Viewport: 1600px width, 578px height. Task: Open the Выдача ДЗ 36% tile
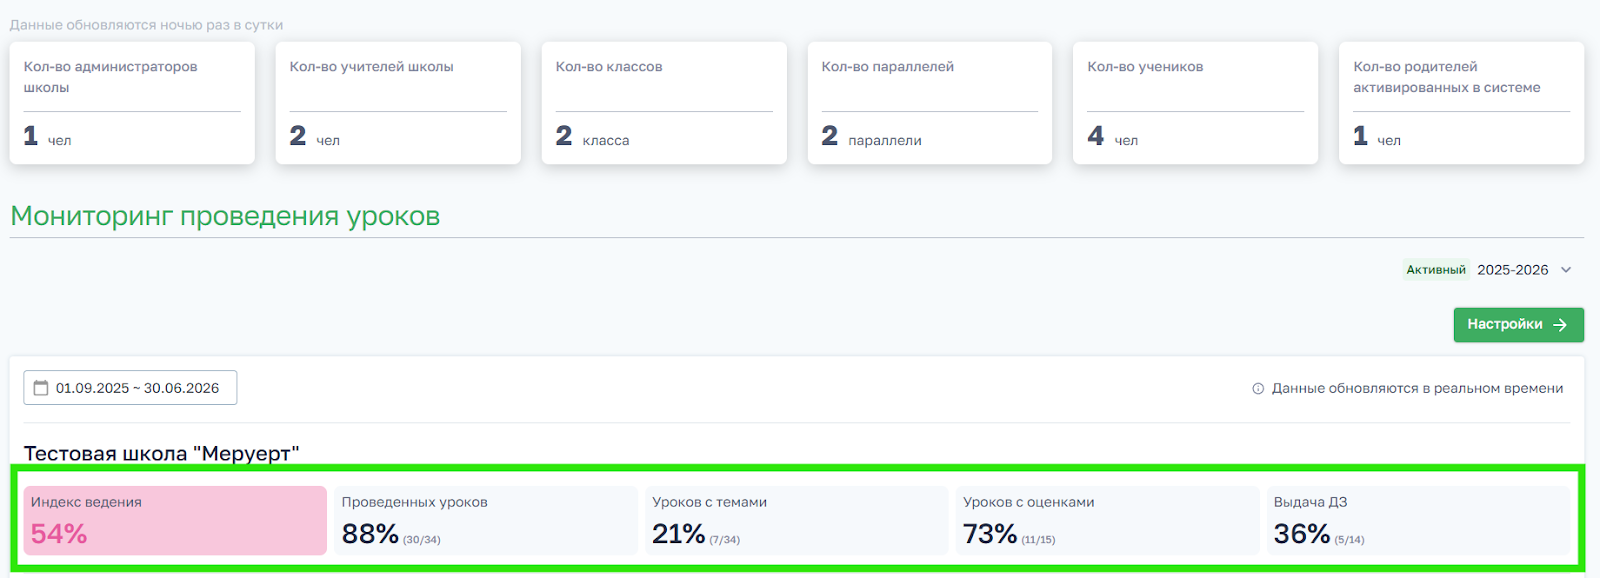tap(1418, 520)
